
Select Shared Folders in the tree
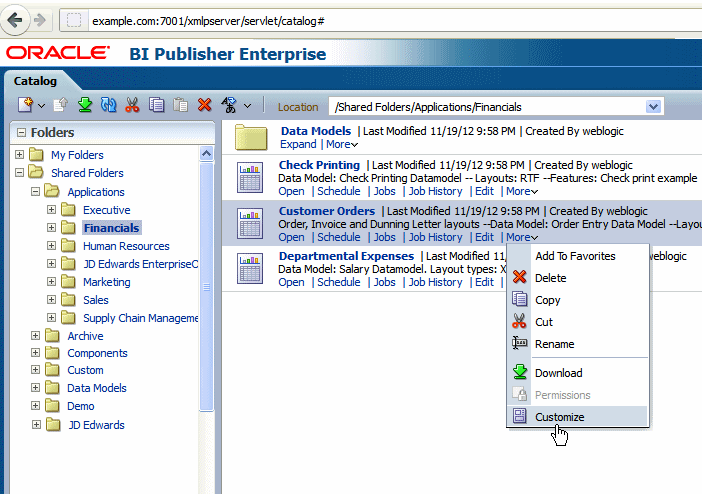click(87, 173)
